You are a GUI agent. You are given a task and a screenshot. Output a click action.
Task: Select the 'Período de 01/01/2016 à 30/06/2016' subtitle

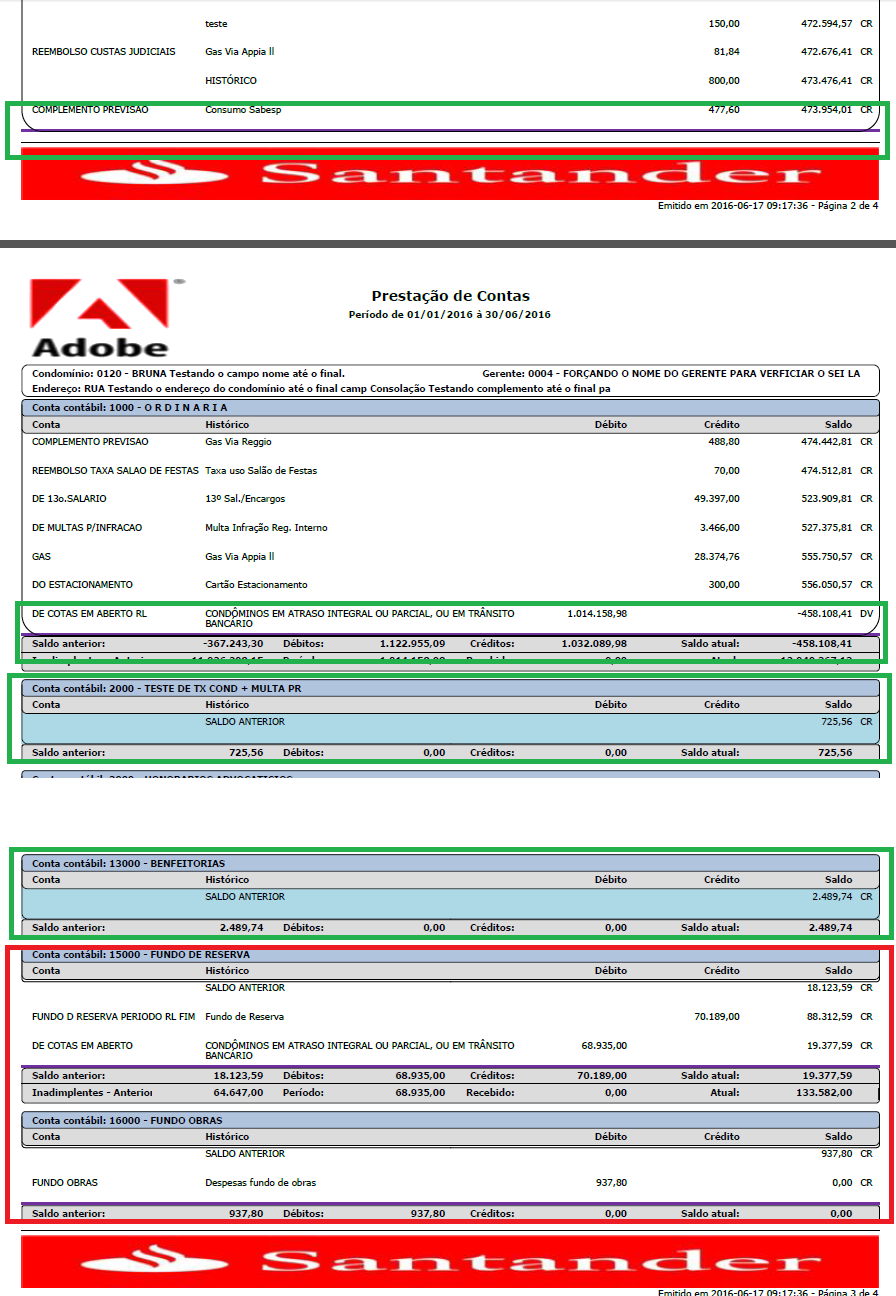pyautogui.click(x=450, y=315)
